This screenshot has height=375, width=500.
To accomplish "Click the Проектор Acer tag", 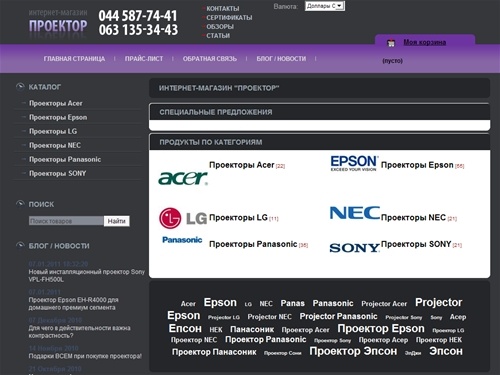I will pos(305,330).
